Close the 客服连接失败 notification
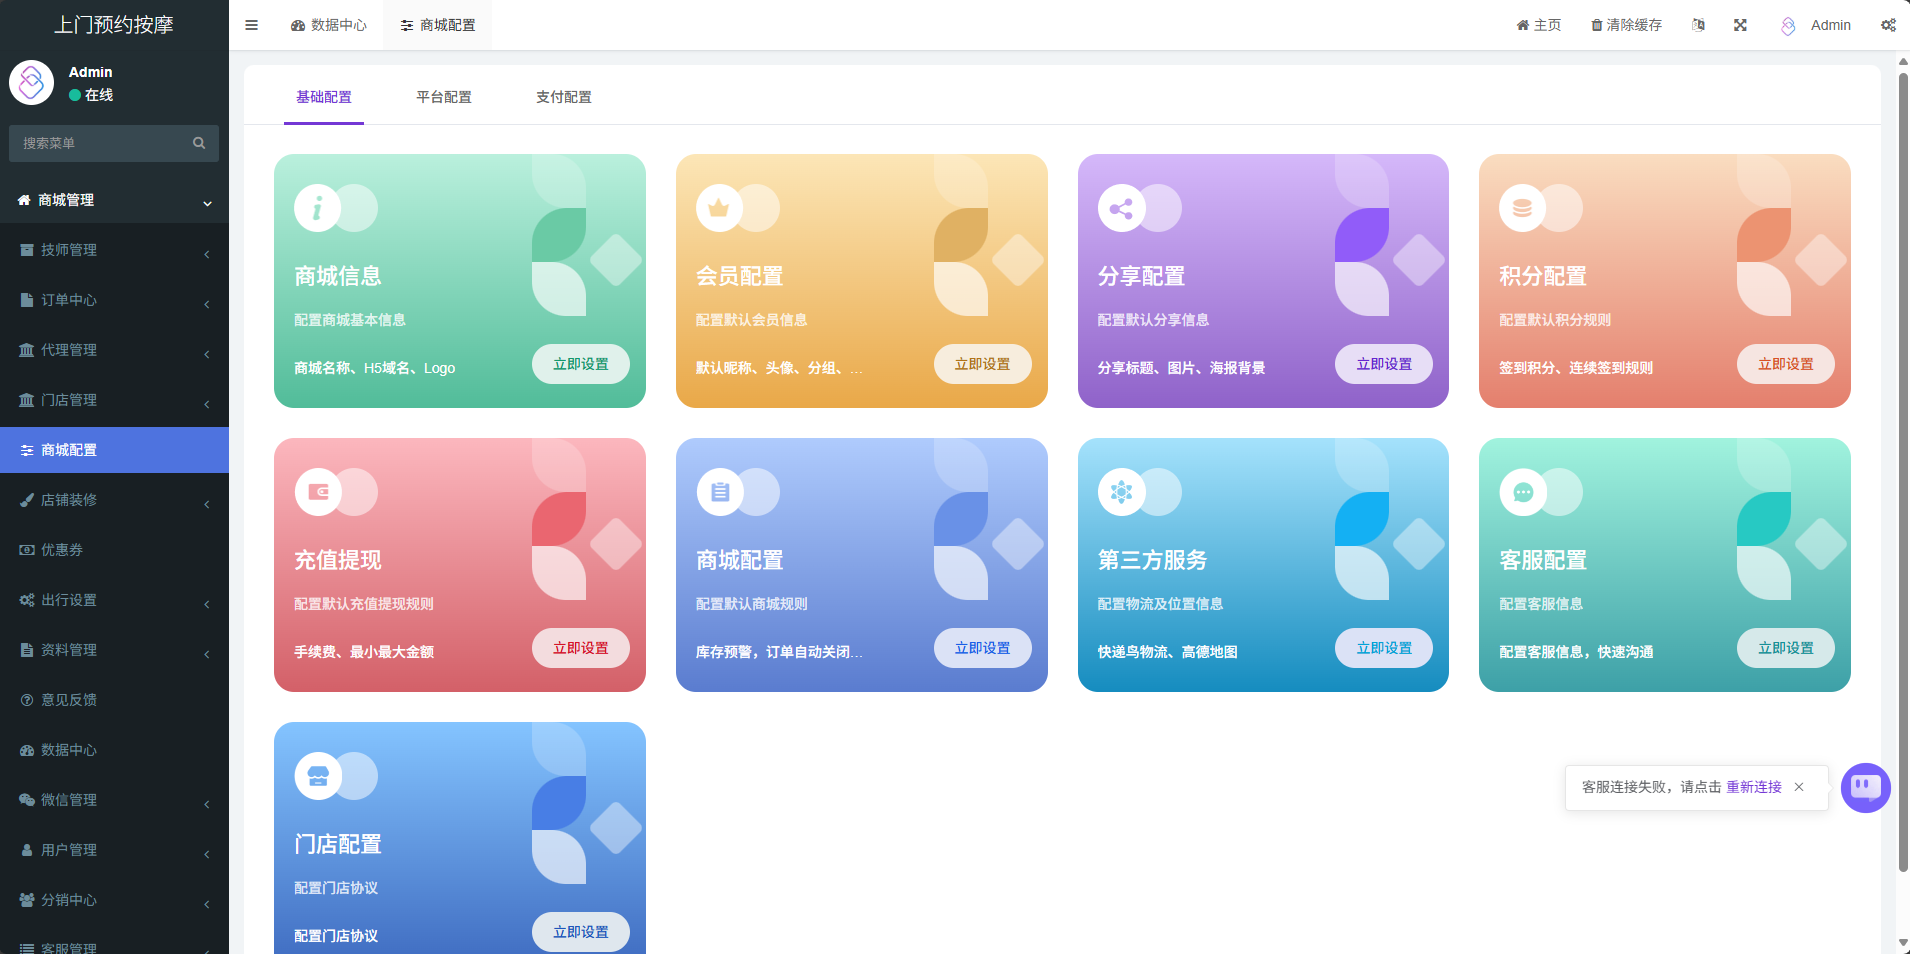Viewport: 1910px width, 954px height. [x=1799, y=787]
